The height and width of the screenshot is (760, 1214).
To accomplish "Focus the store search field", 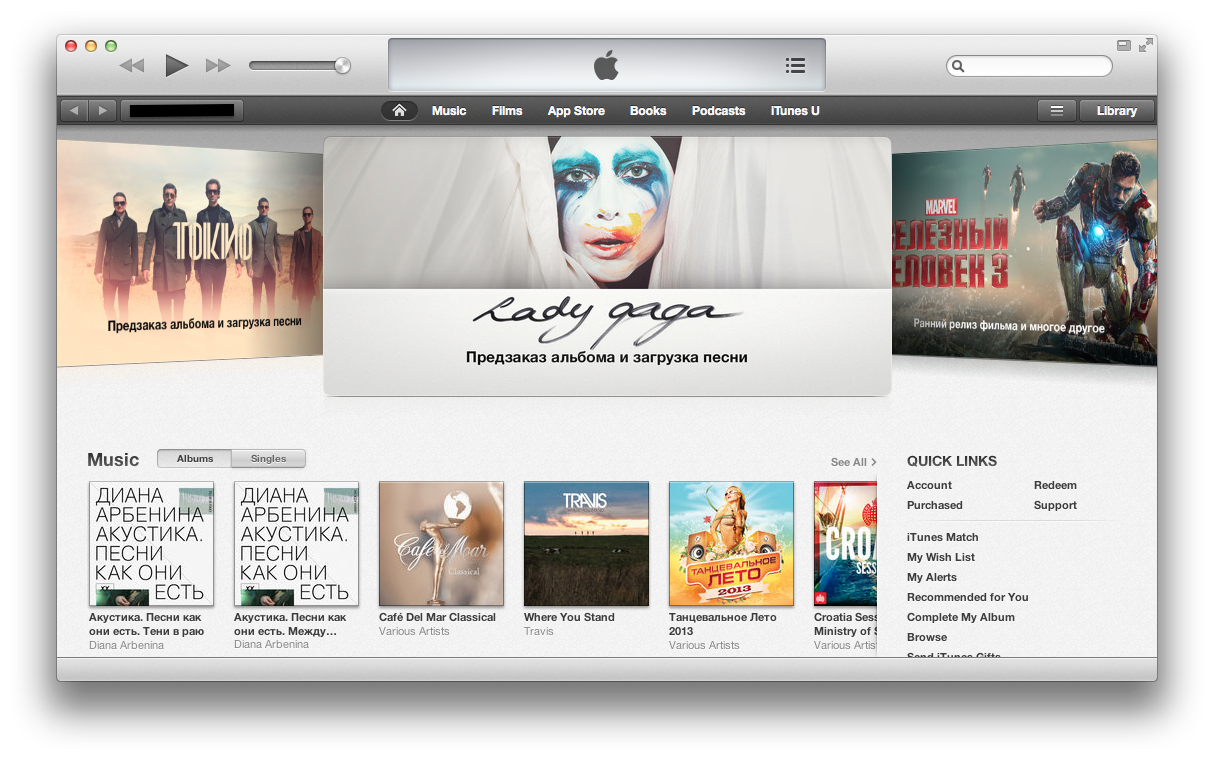I will tap(1029, 66).
